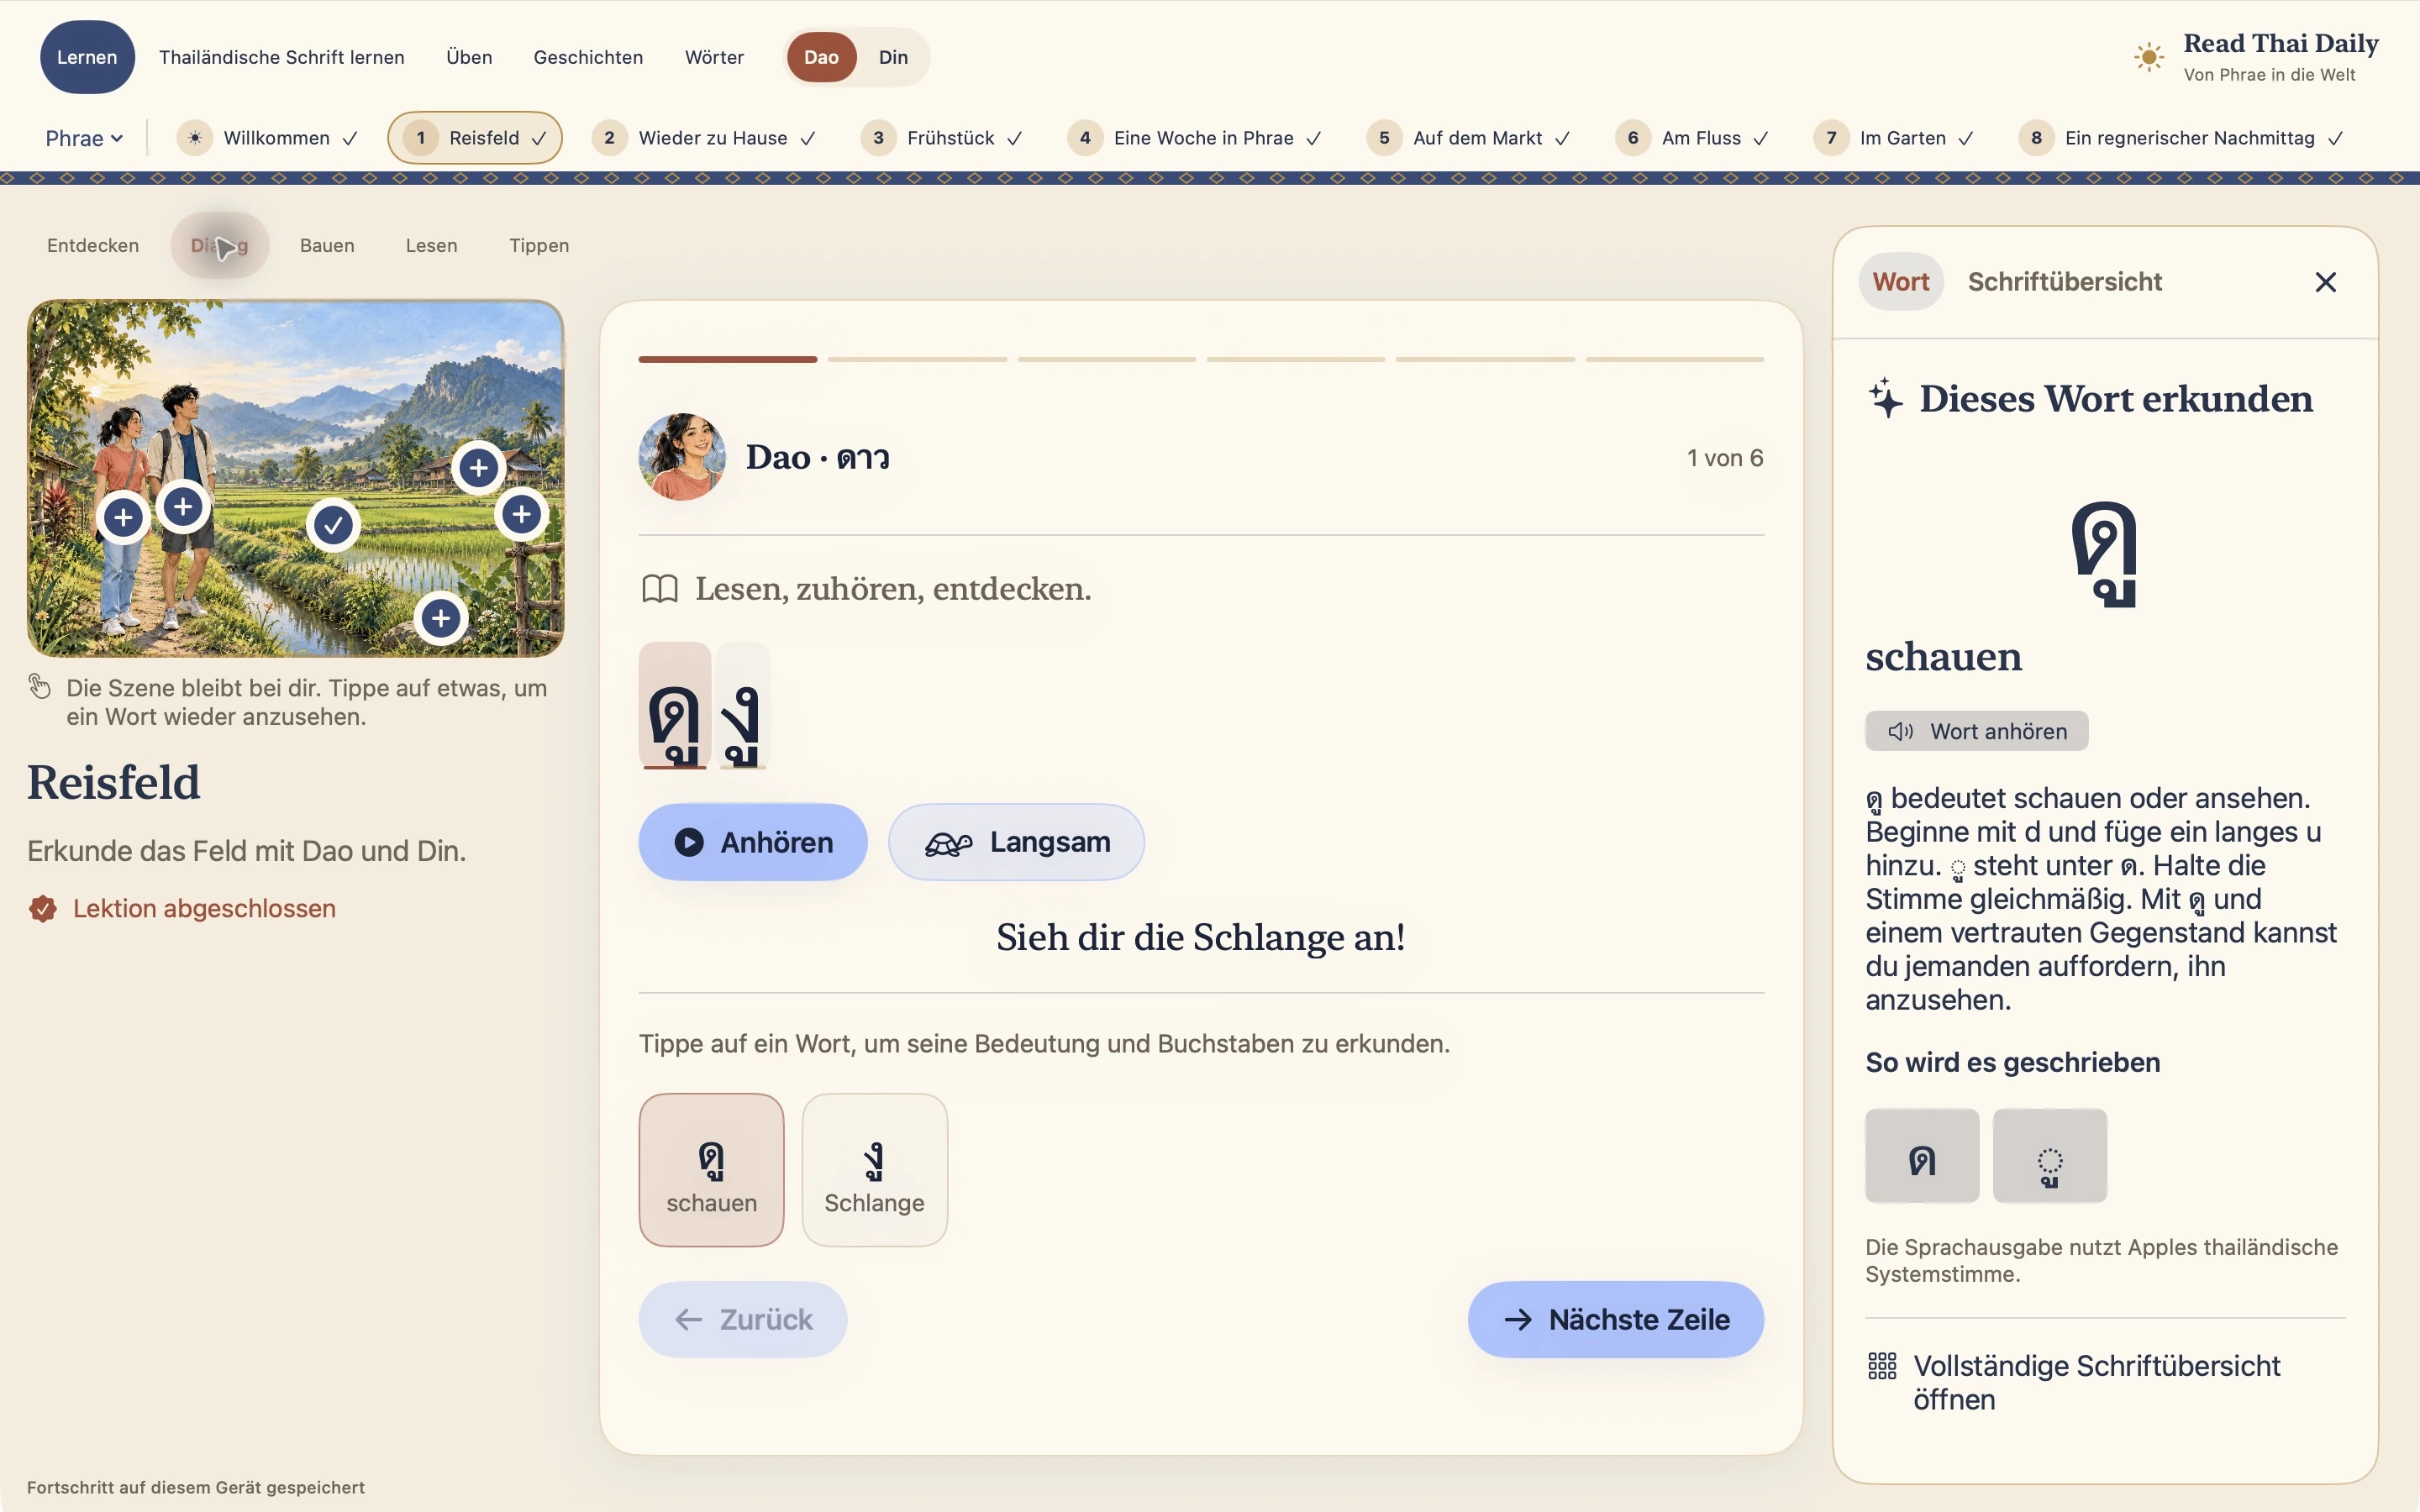Open the Üben section
This screenshot has height=1512, width=2420.
tap(469, 57)
